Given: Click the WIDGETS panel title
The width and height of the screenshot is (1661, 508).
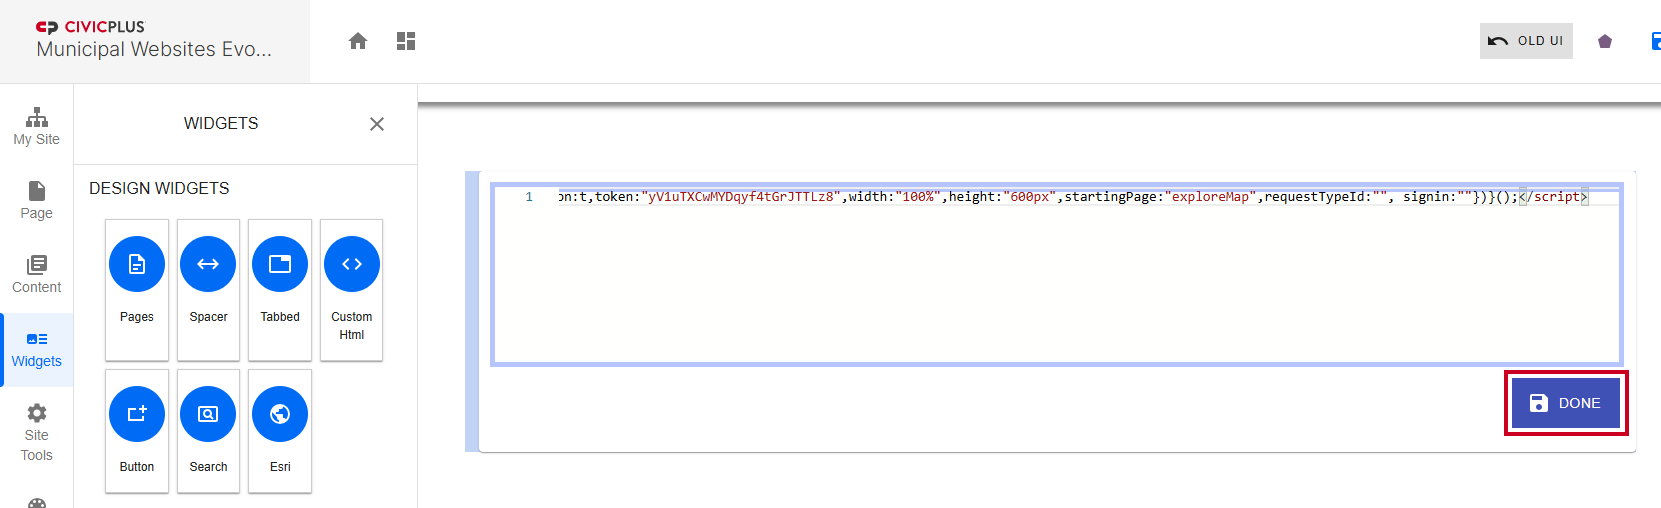Looking at the screenshot, I should (x=221, y=123).
